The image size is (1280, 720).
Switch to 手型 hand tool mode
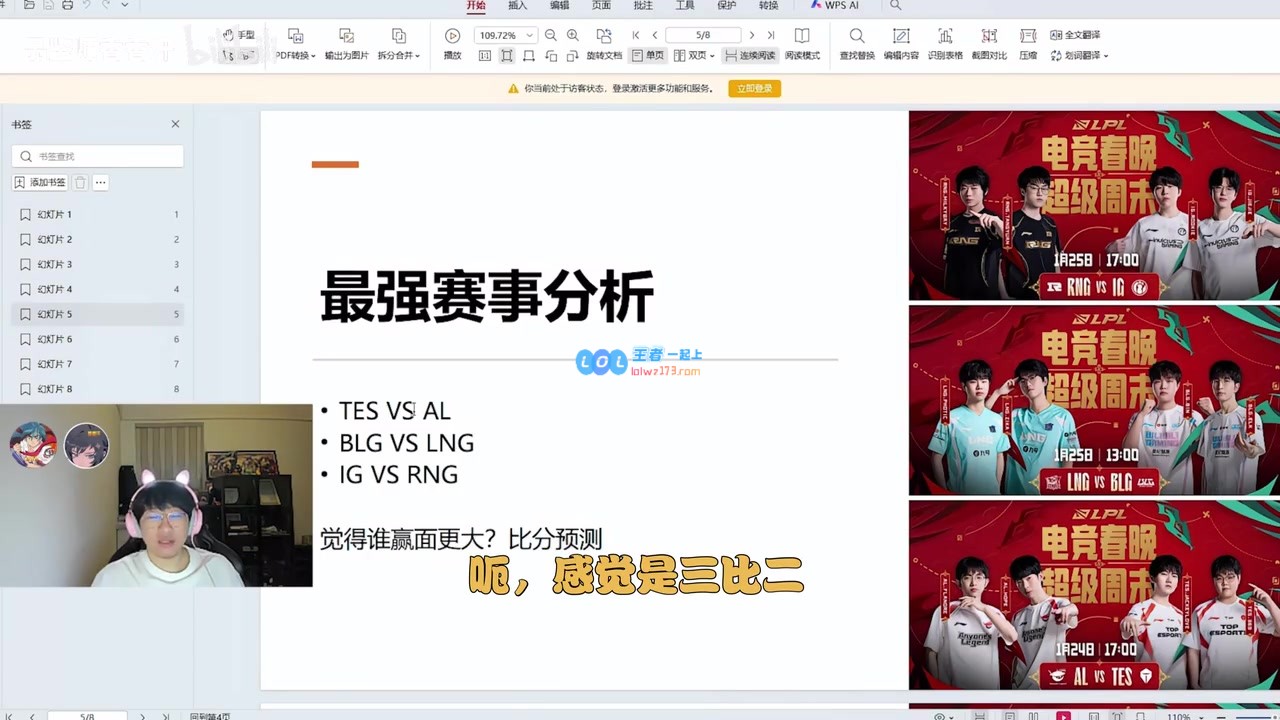tap(239, 35)
